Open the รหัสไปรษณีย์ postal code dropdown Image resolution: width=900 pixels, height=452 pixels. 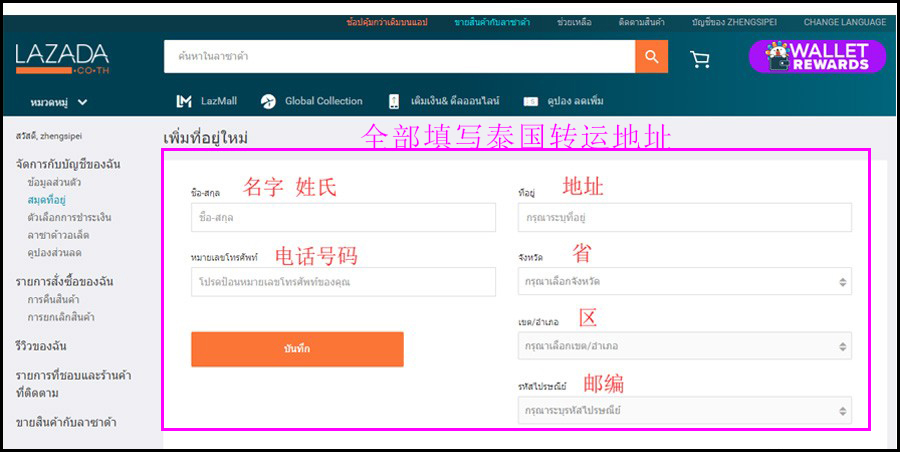coord(685,409)
